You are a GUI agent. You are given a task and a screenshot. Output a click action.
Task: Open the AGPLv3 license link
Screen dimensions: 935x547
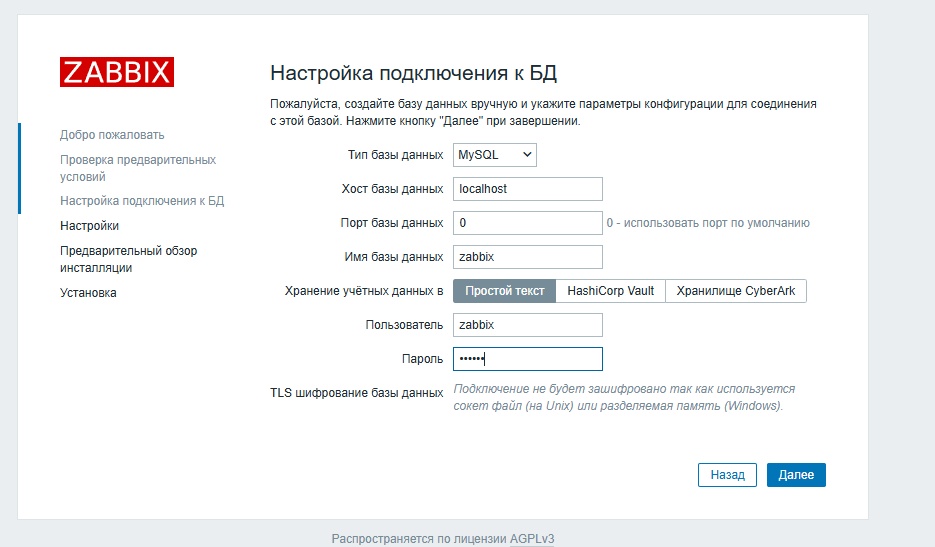[532, 539]
